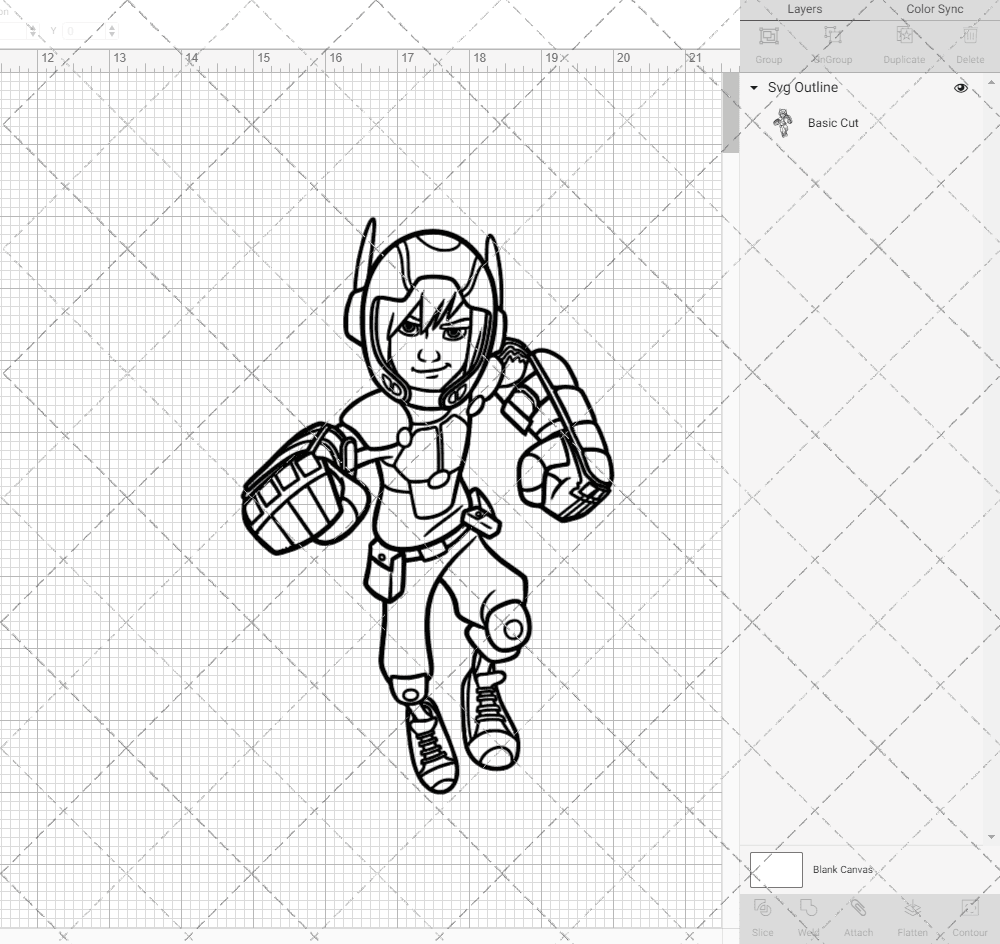Screen dimensions: 1000x944
Task: Select the Svg Outline group label
Action: click(x=802, y=87)
